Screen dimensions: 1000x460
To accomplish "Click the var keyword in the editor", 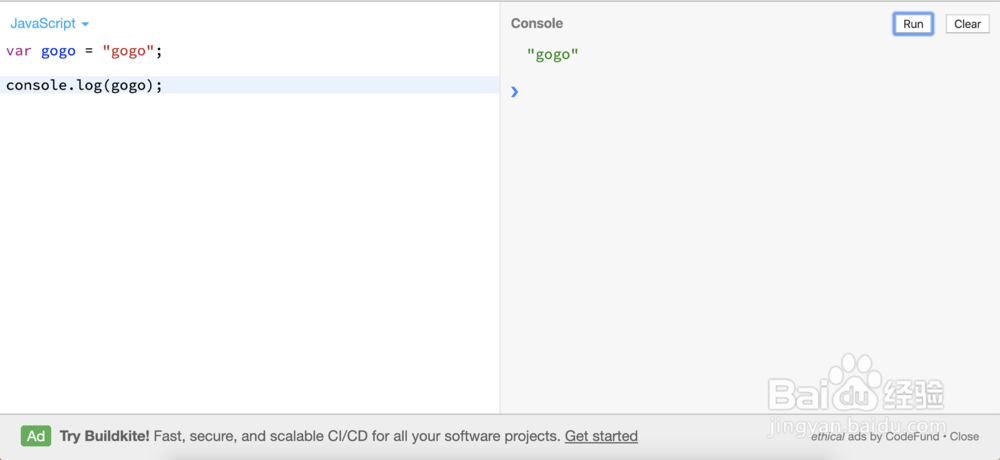I will [18, 52].
